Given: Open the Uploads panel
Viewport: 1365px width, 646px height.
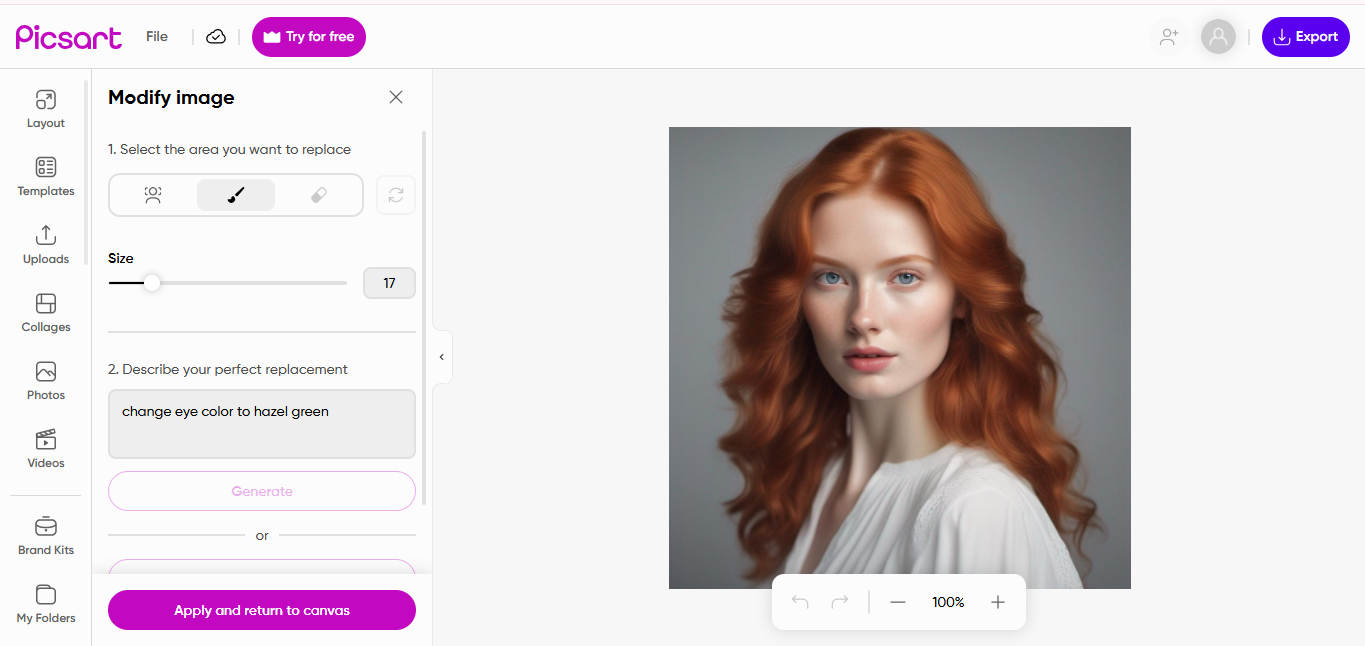Looking at the screenshot, I should (45, 244).
